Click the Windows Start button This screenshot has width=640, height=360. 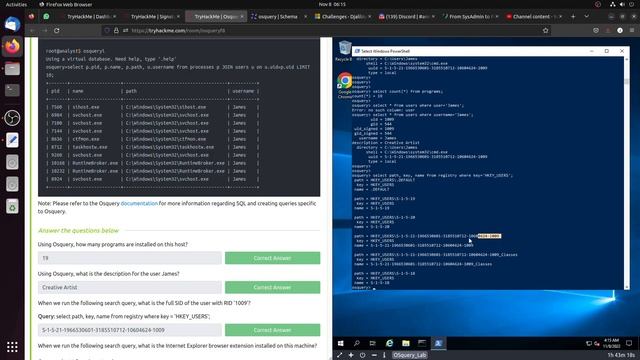tap(340, 343)
